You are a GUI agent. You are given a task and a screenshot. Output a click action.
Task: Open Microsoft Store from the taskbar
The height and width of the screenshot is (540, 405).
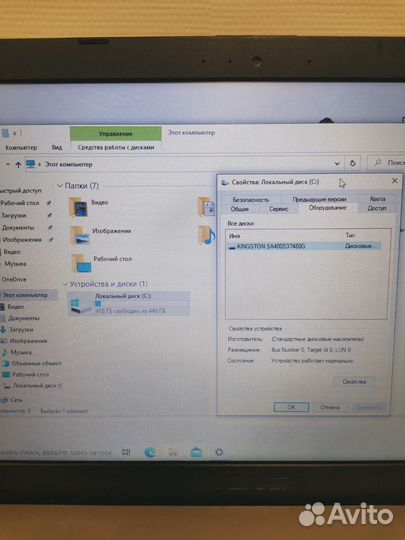tap(196, 452)
